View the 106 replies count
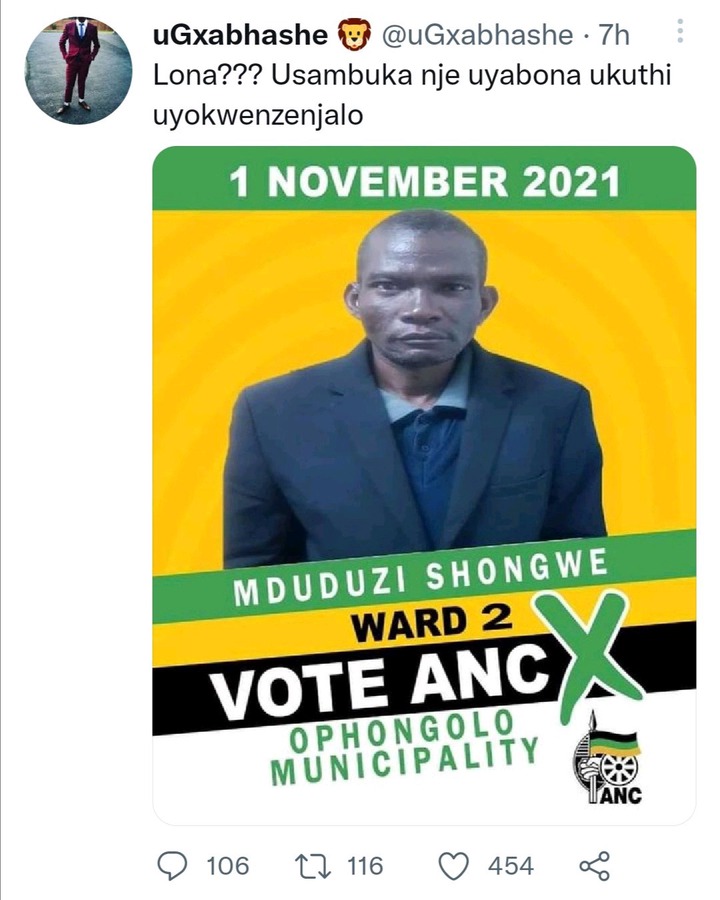The height and width of the screenshot is (900, 720). coord(227,866)
